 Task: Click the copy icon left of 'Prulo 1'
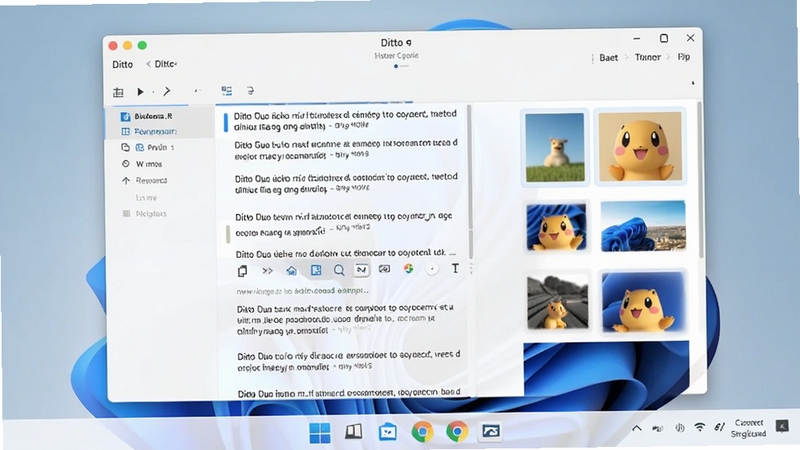(x=126, y=147)
